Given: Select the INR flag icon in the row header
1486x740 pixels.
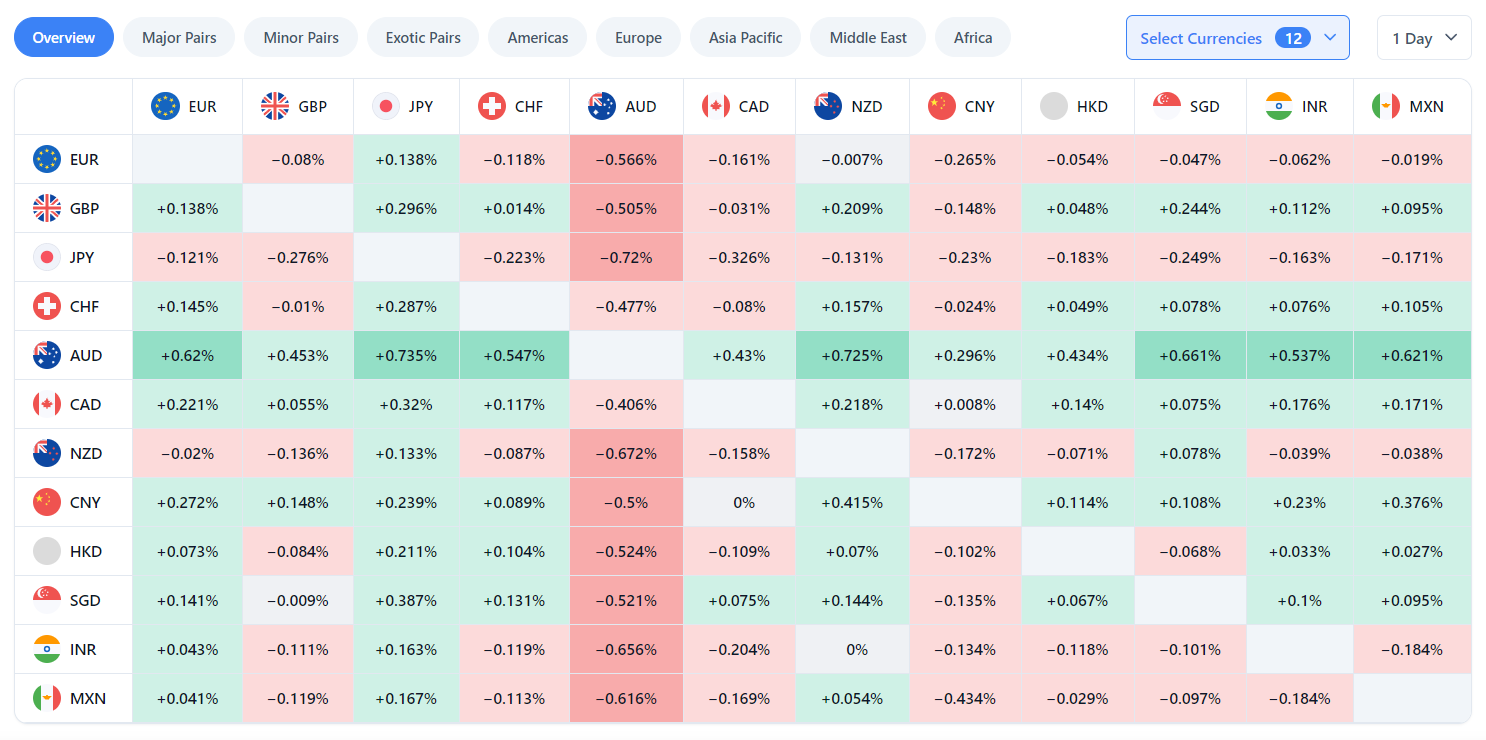Looking at the screenshot, I should point(46,649).
